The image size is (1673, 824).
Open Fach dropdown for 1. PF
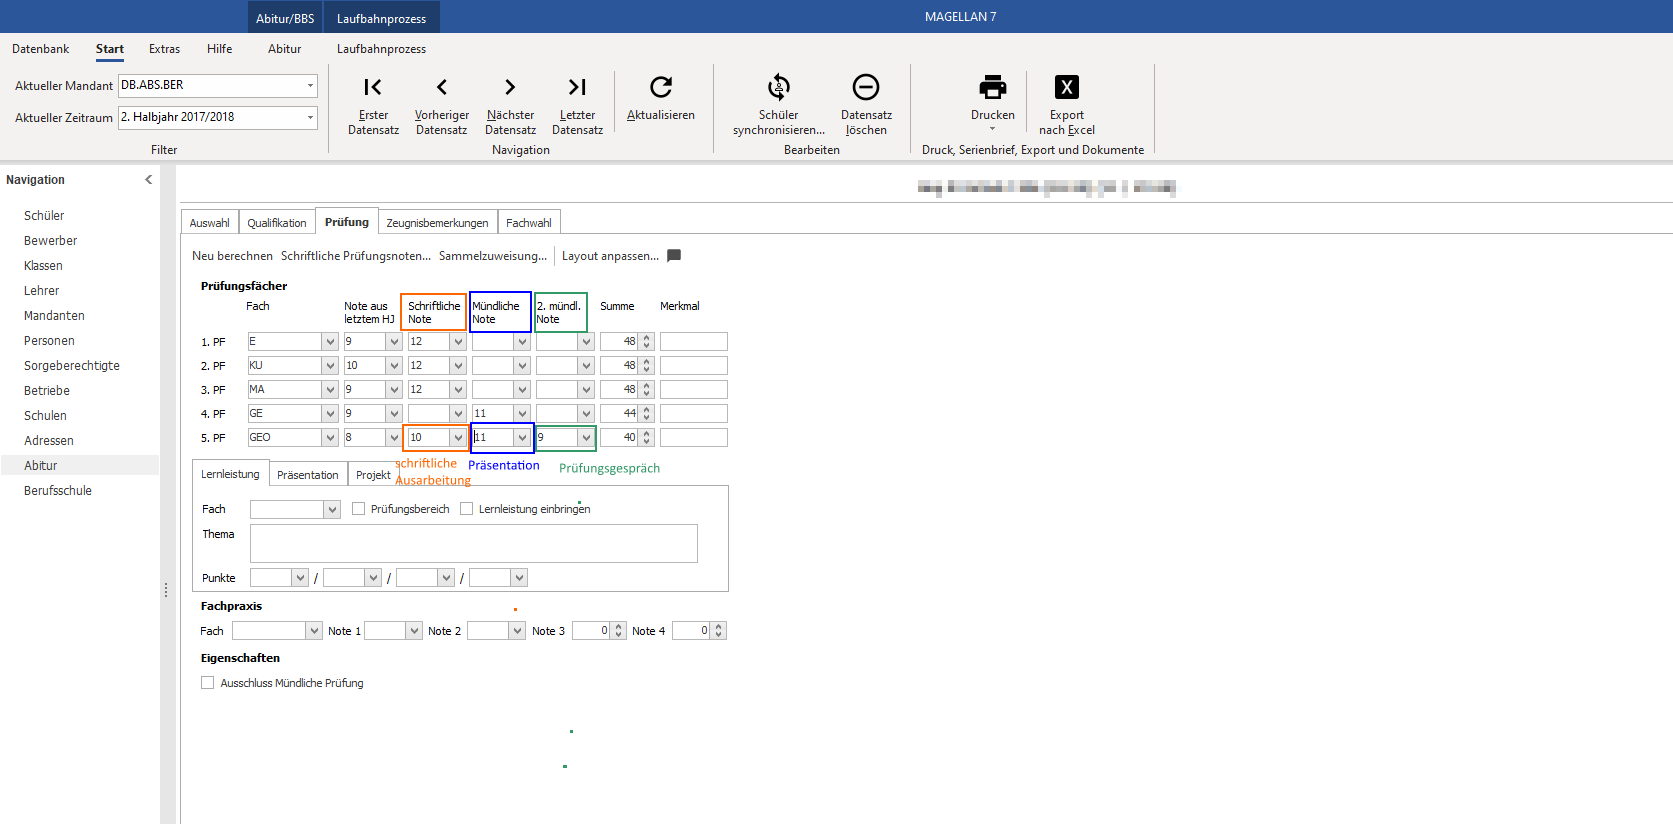pos(330,342)
